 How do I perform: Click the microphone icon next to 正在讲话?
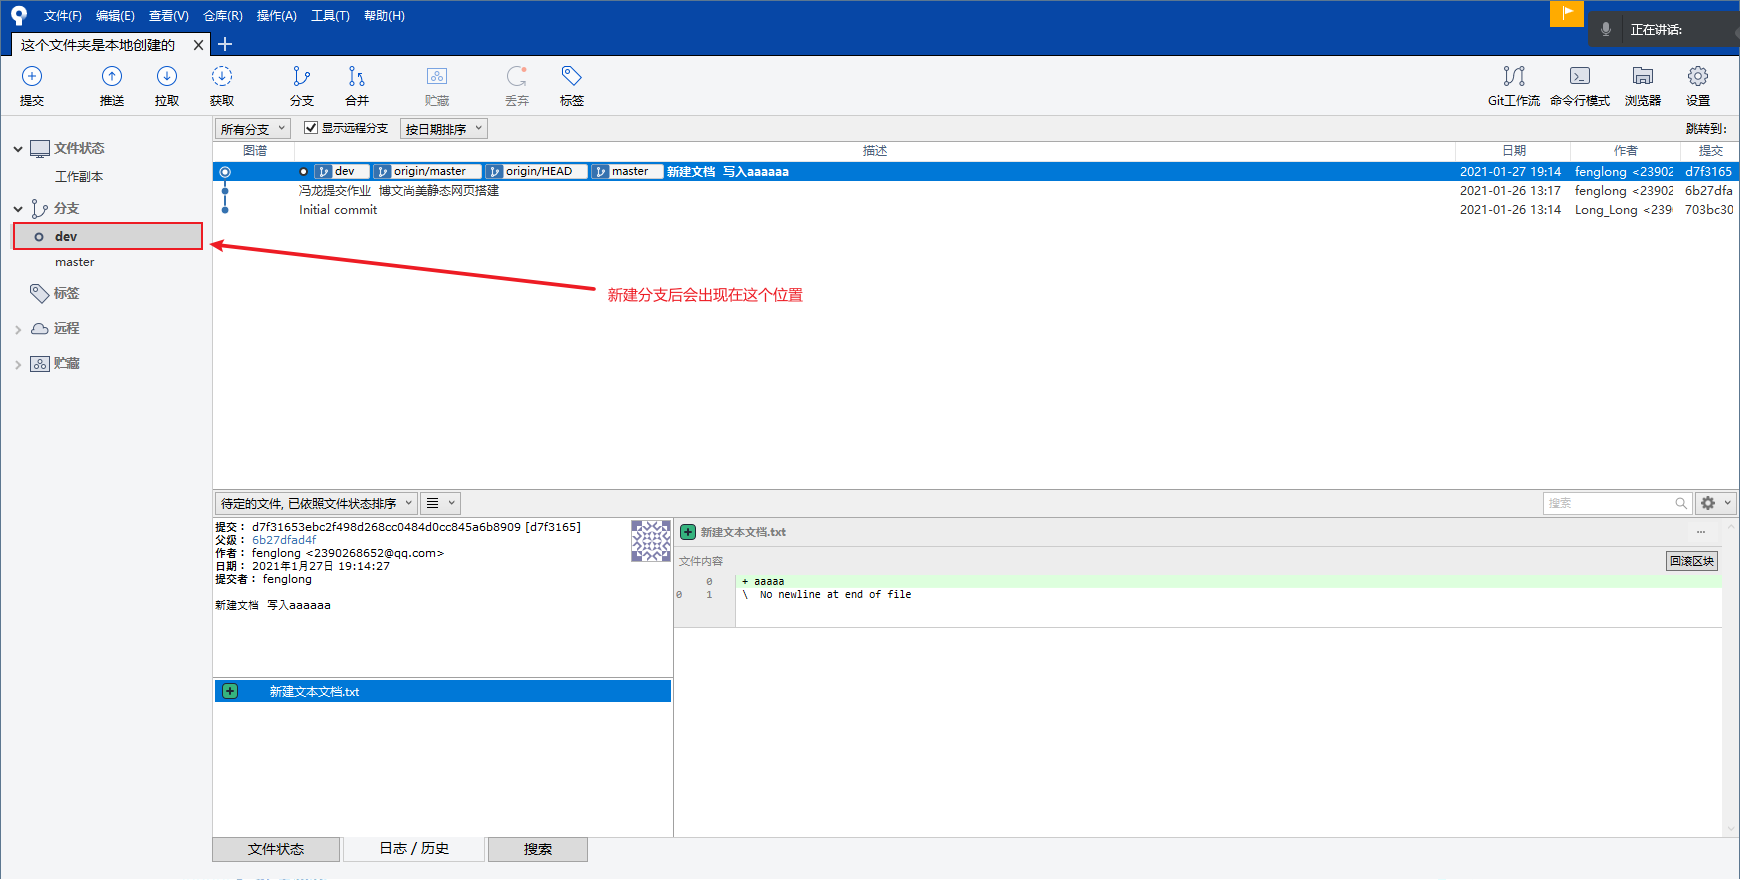coord(1606,29)
